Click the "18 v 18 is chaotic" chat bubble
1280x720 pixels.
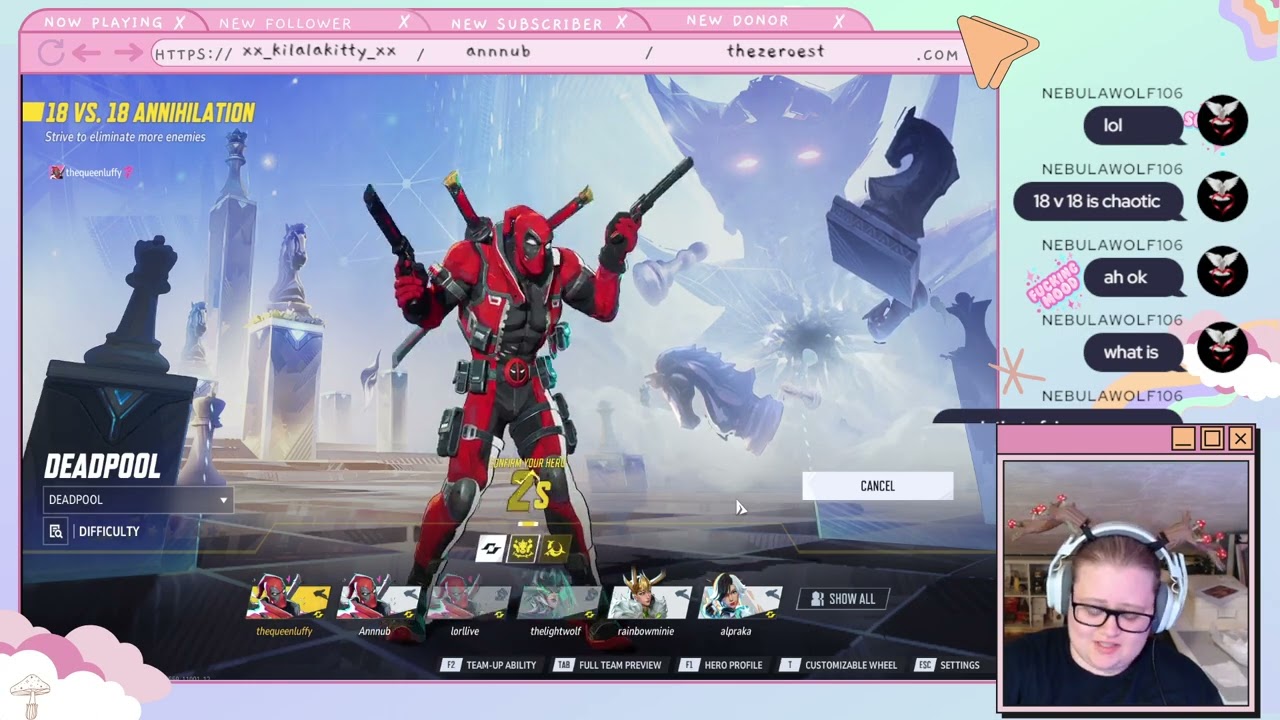click(x=1098, y=201)
